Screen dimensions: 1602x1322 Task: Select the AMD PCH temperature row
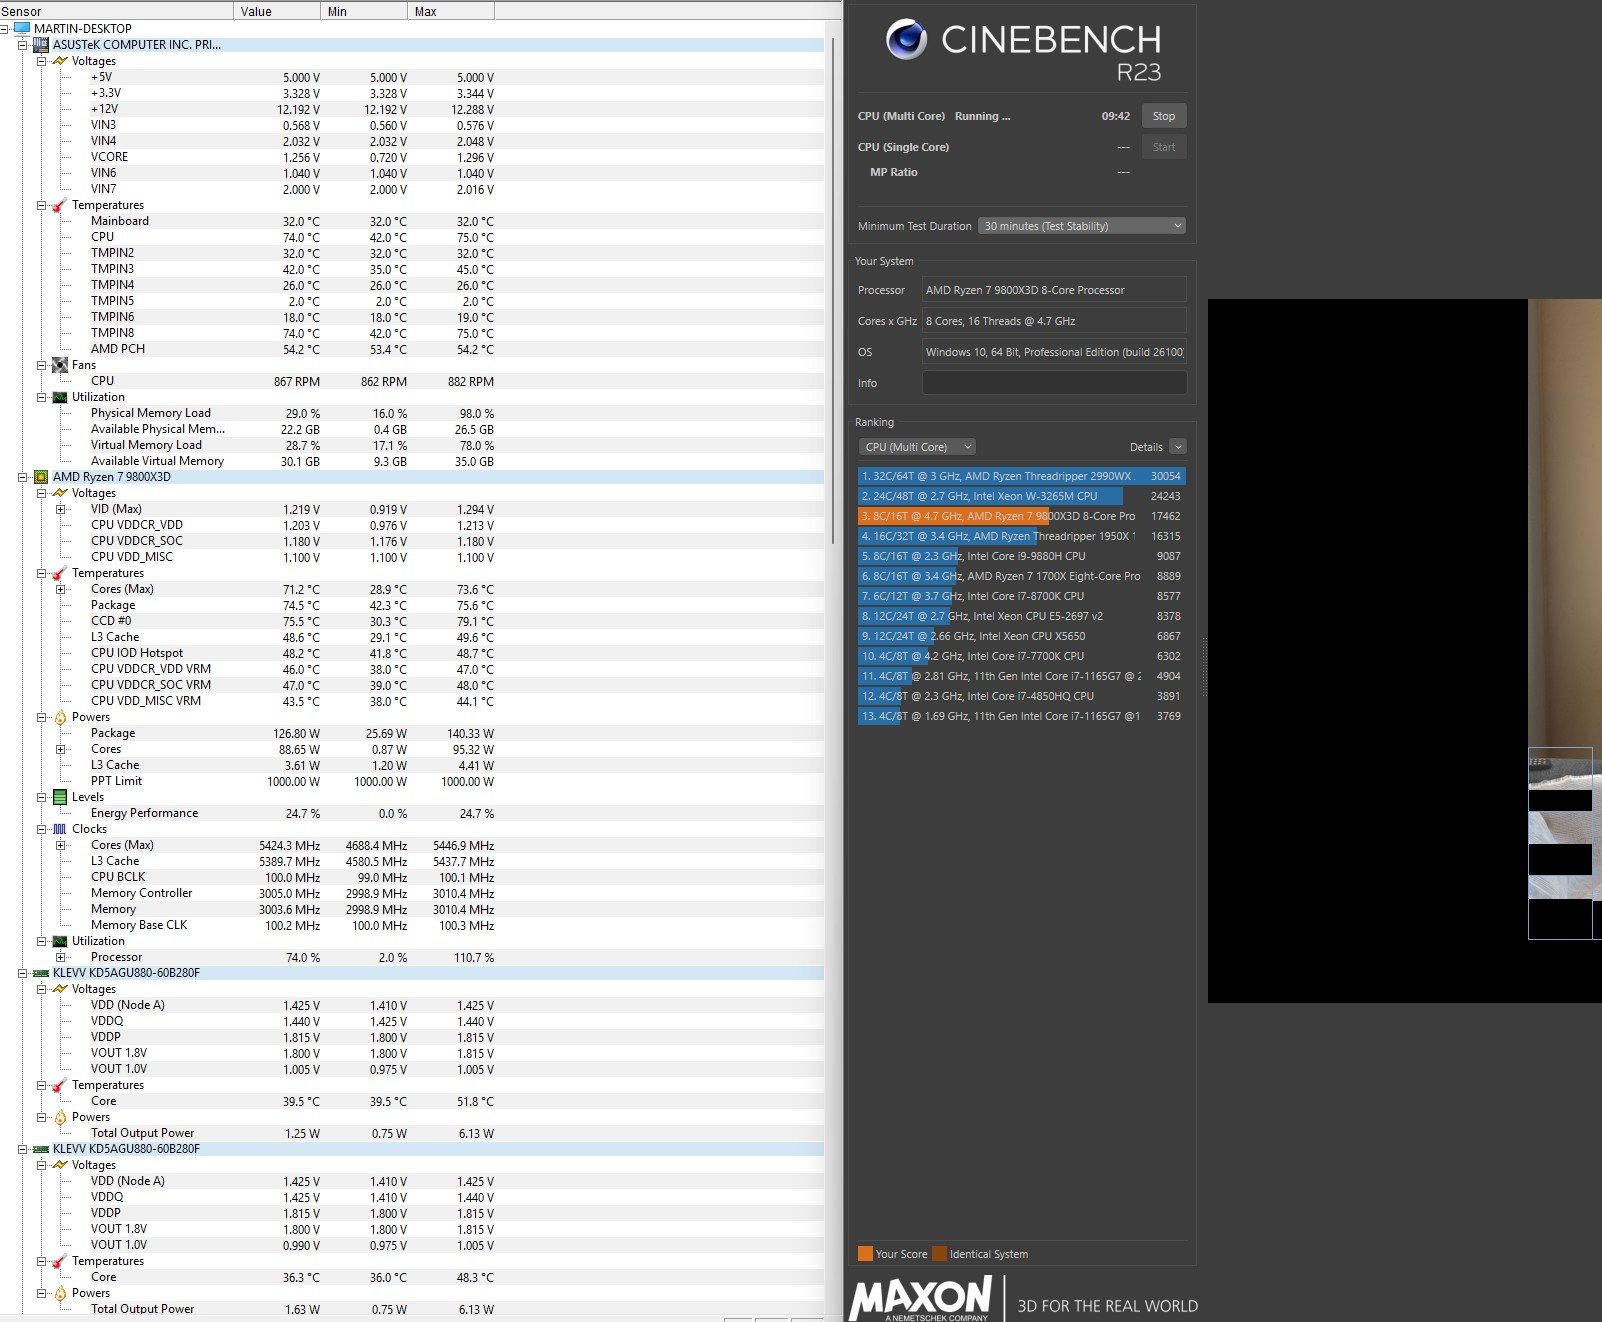pos(412,349)
